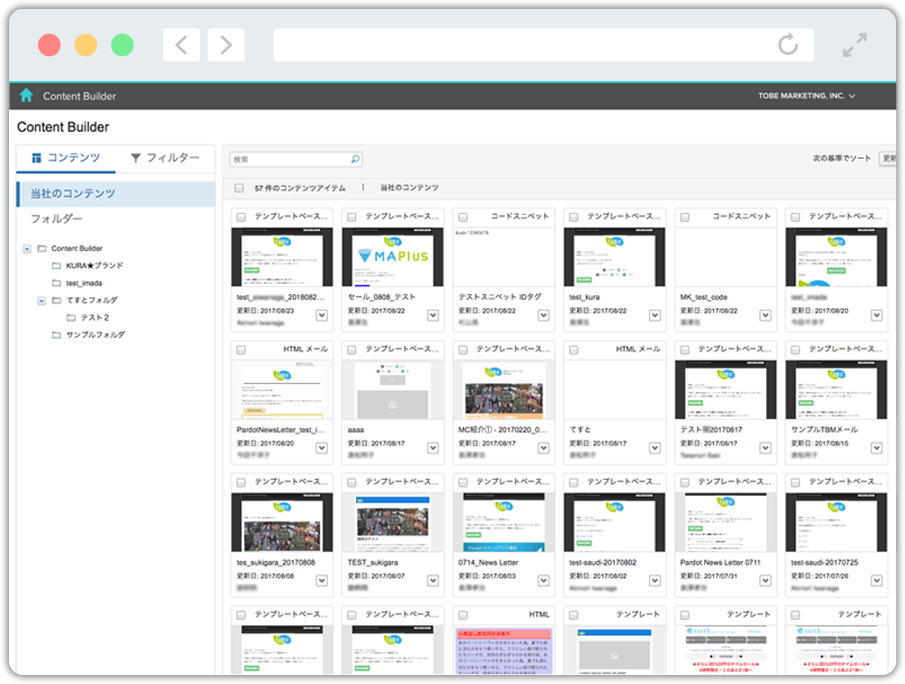
Task: Click the Content Builder home icon
Action: coord(26,95)
